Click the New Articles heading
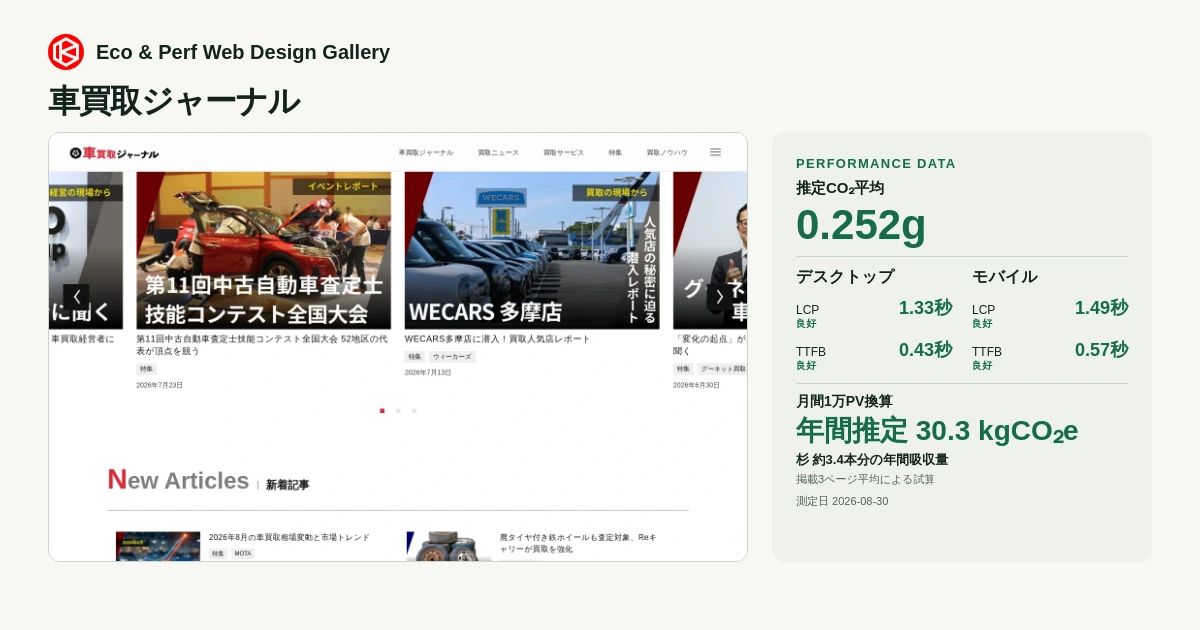This screenshot has width=1200, height=630. (178, 480)
